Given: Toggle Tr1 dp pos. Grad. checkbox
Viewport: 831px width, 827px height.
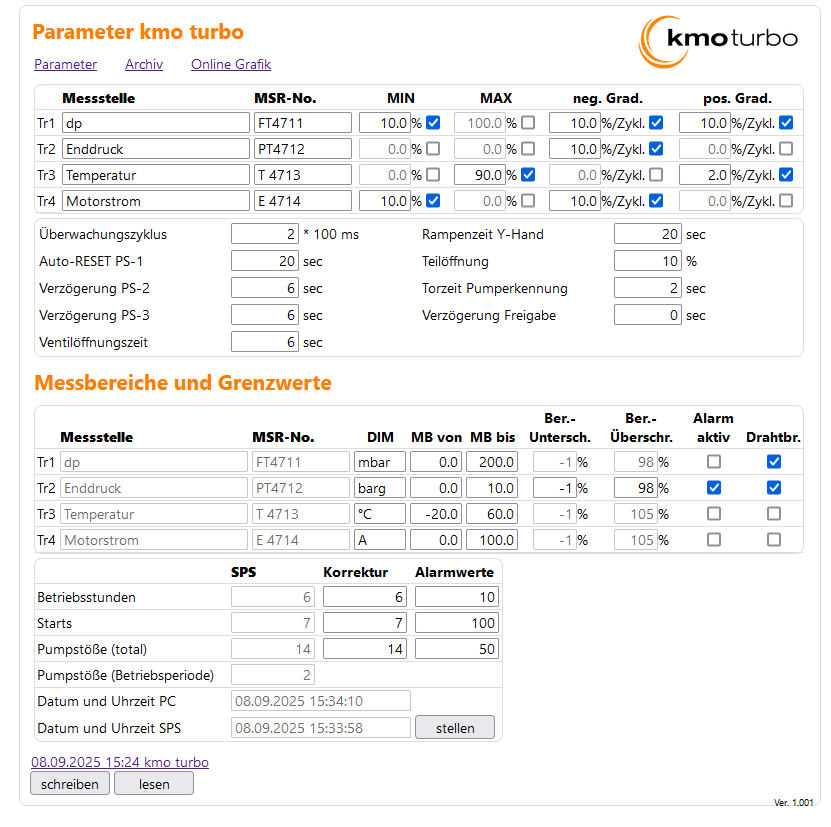Looking at the screenshot, I should pos(786,122).
